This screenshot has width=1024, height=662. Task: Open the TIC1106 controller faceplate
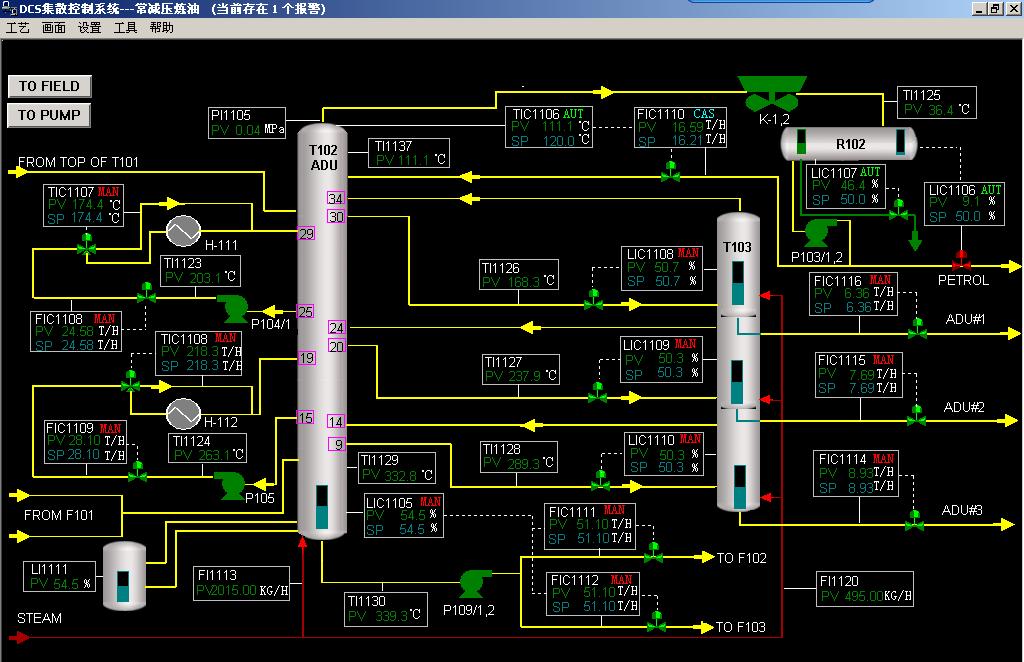549,127
